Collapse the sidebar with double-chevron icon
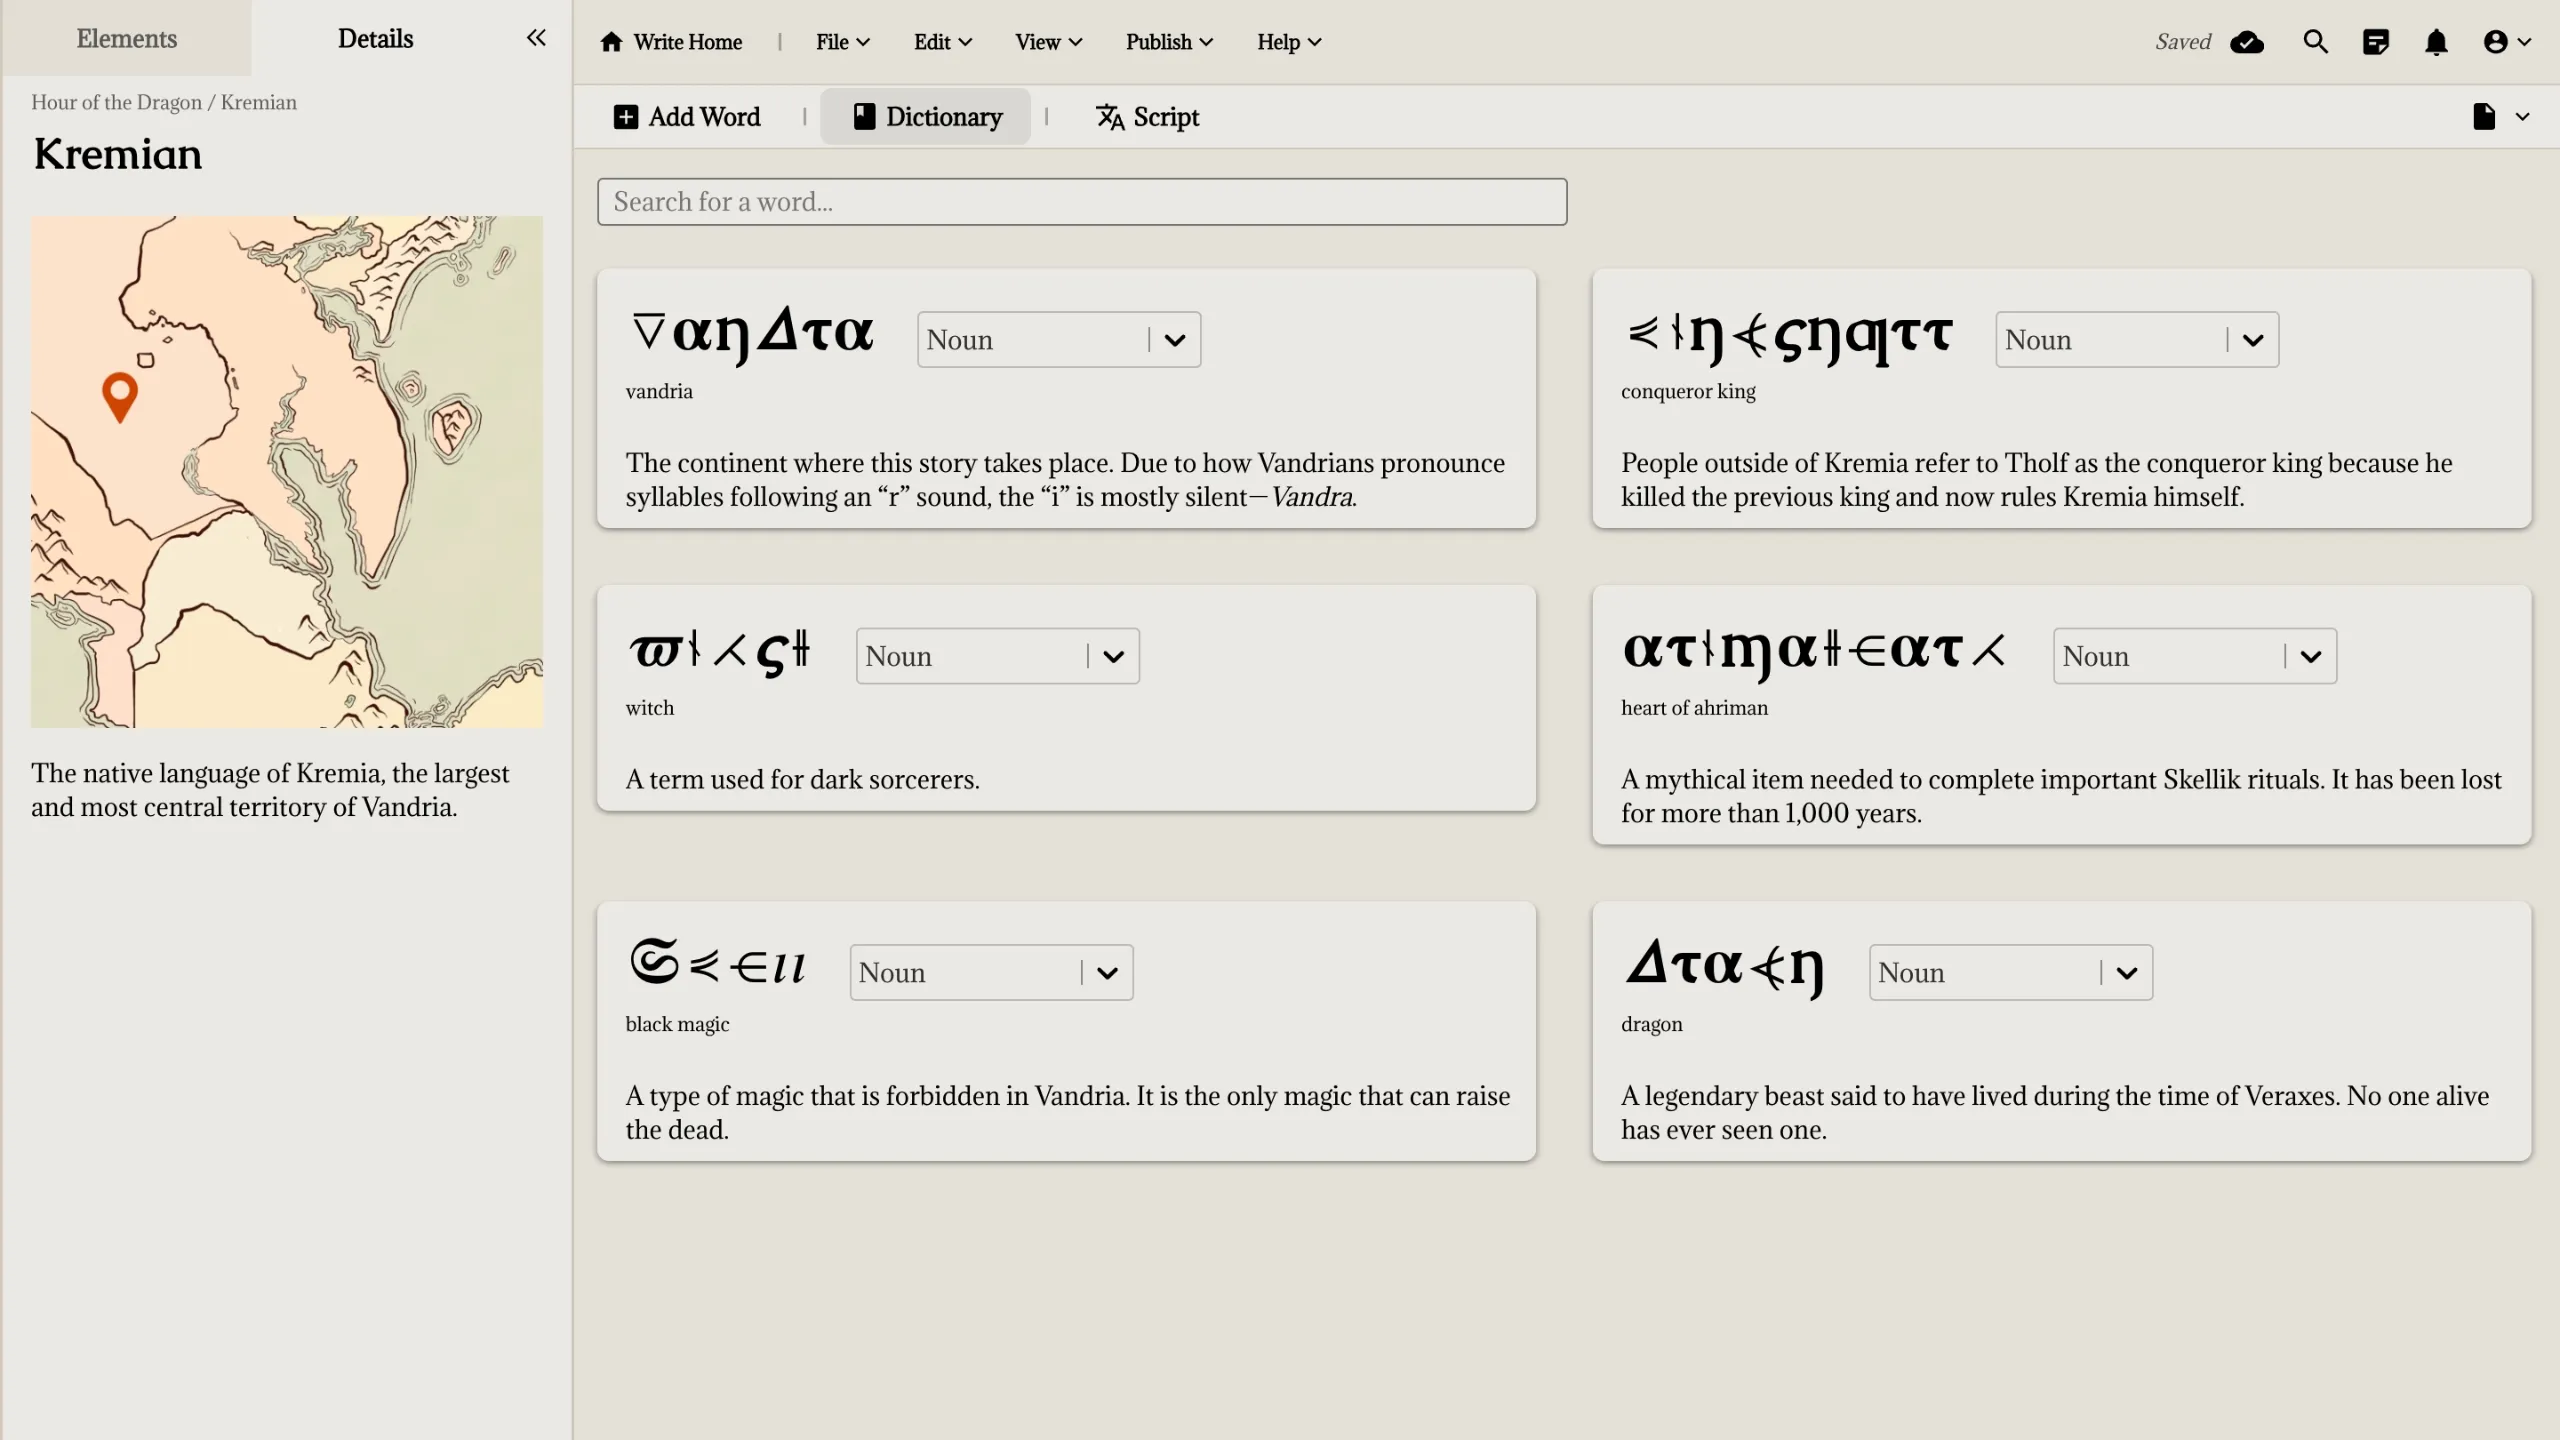2560x1440 pixels. coord(536,38)
